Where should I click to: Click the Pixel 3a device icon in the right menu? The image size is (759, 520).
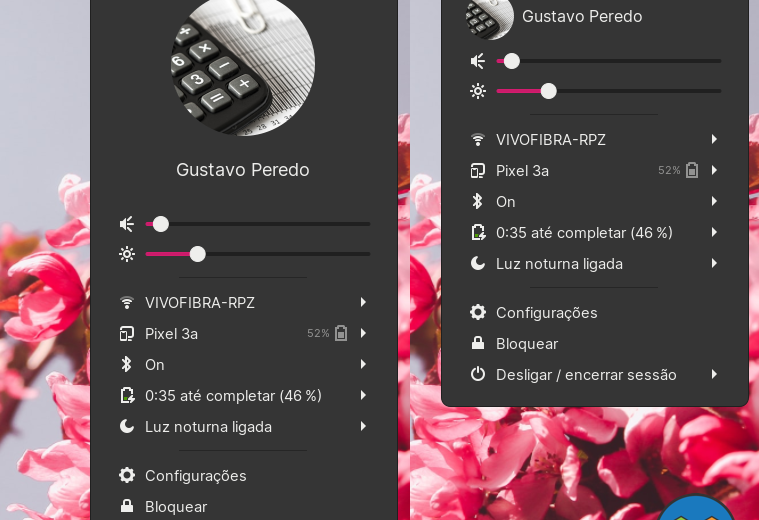coord(478,170)
